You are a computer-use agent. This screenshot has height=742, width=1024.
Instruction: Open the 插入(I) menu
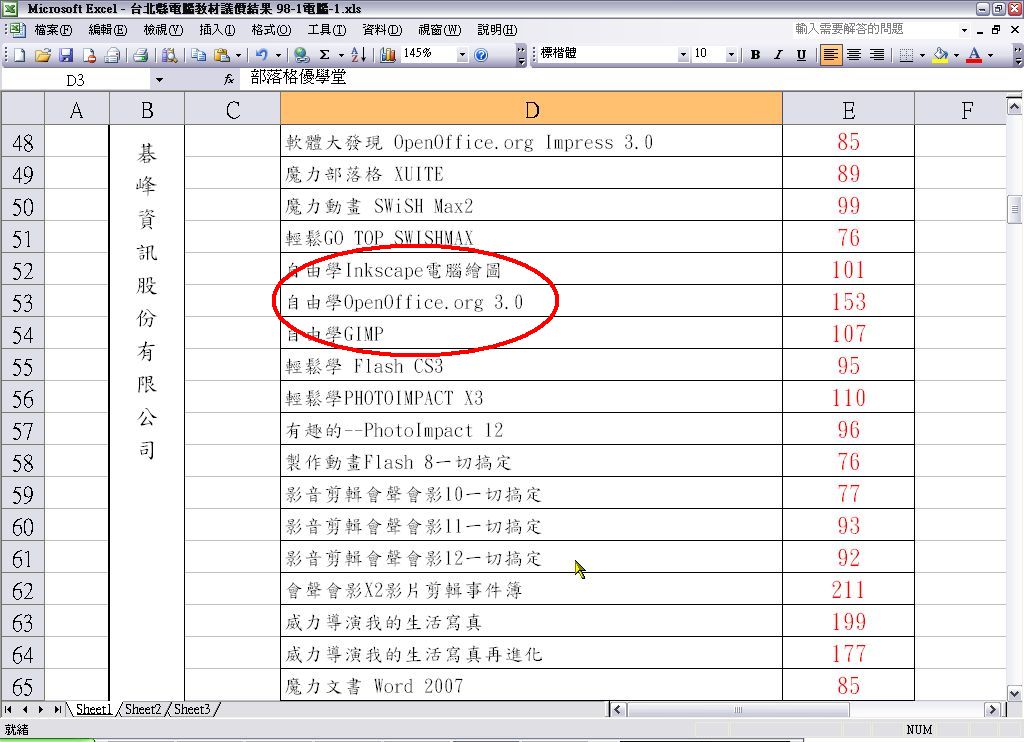(217, 30)
